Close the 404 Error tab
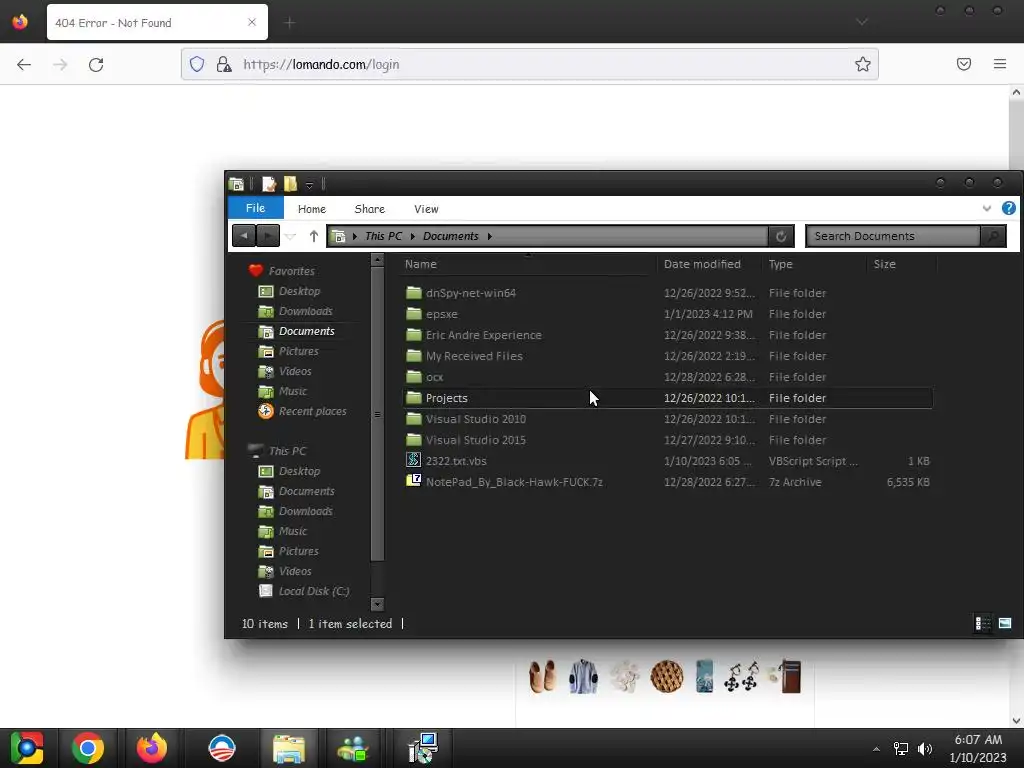Image resolution: width=1024 pixels, height=768 pixels. [x=252, y=23]
